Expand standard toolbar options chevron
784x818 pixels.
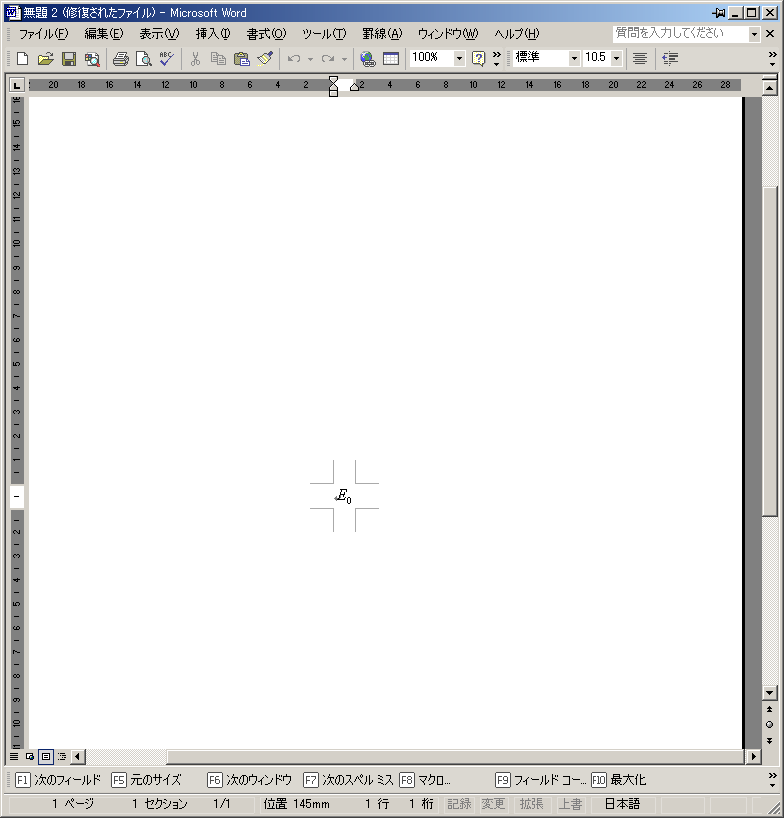[x=497, y=58]
